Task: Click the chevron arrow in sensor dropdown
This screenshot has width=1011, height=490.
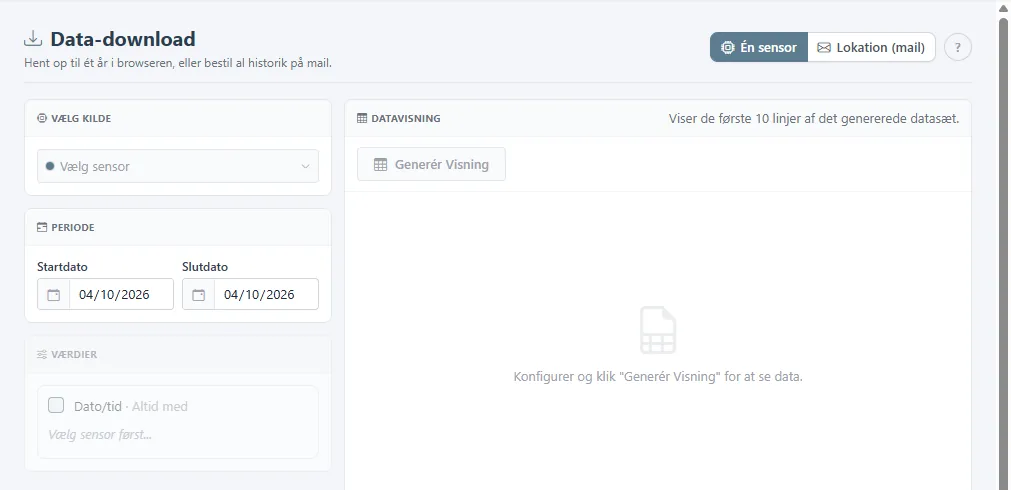Action: tap(306, 166)
